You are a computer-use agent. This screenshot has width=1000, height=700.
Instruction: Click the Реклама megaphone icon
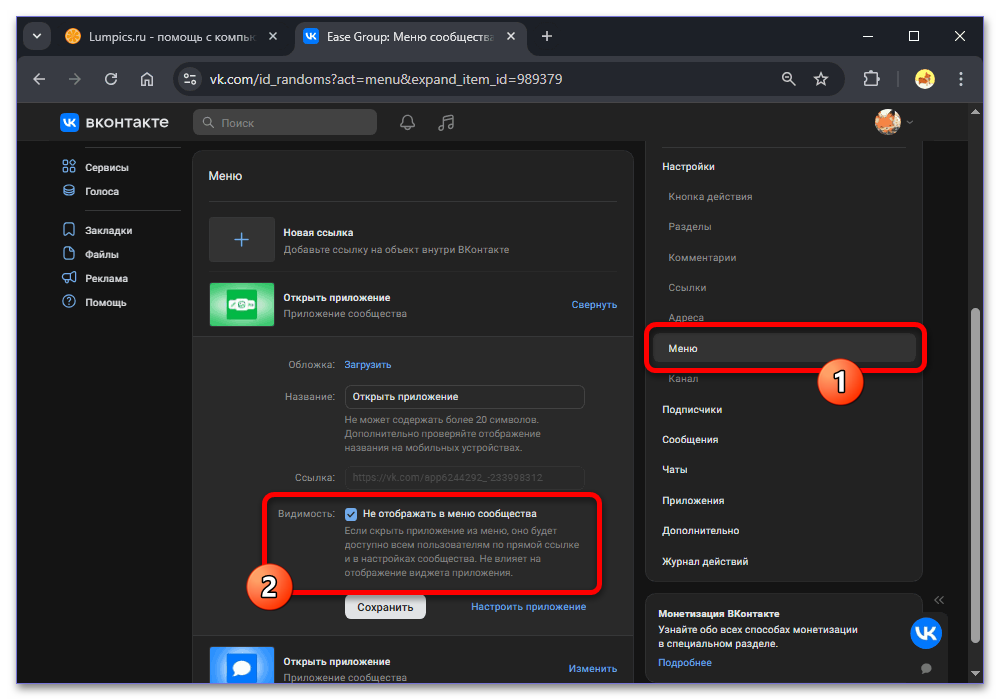pos(69,277)
